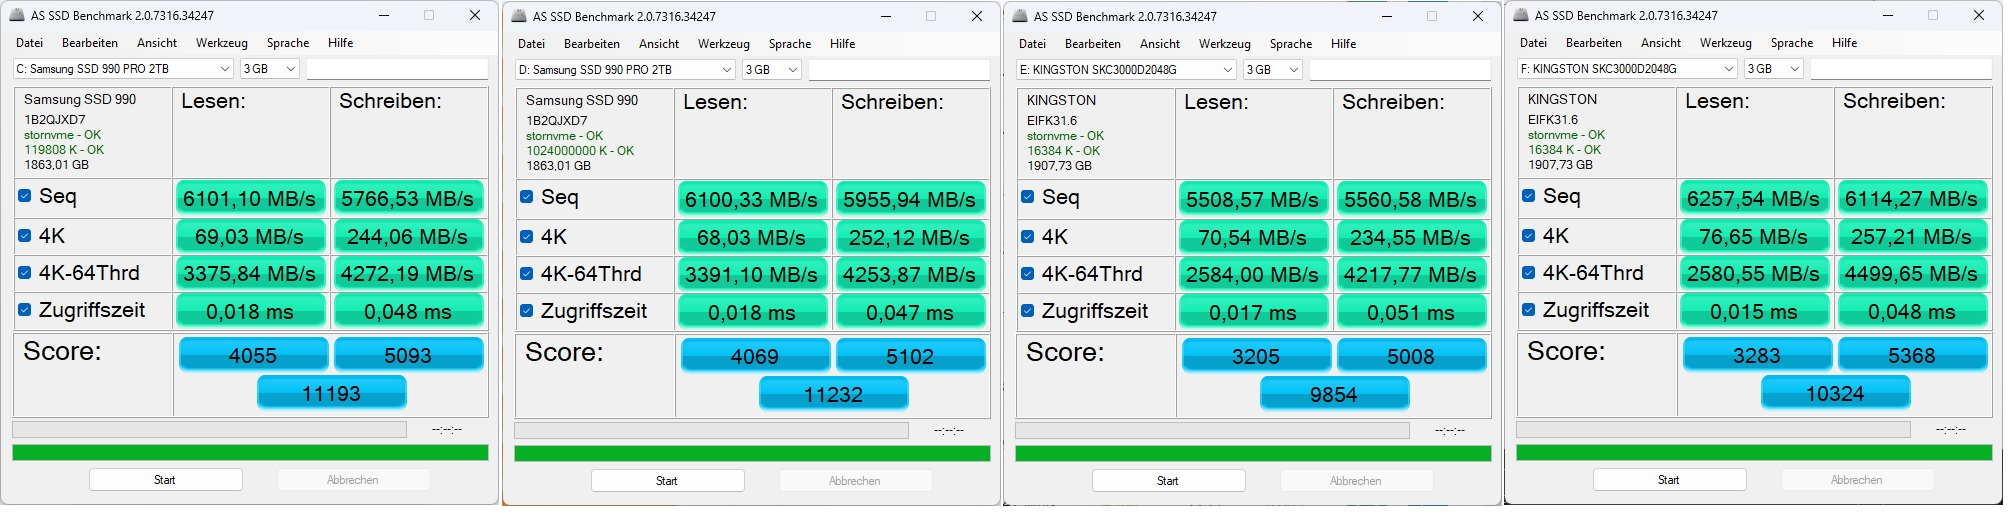This screenshot has height=515, width=2010.
Task: Uncheck 4K-64Thrd in the E: Kingston window
Action: click(1028, 274)
